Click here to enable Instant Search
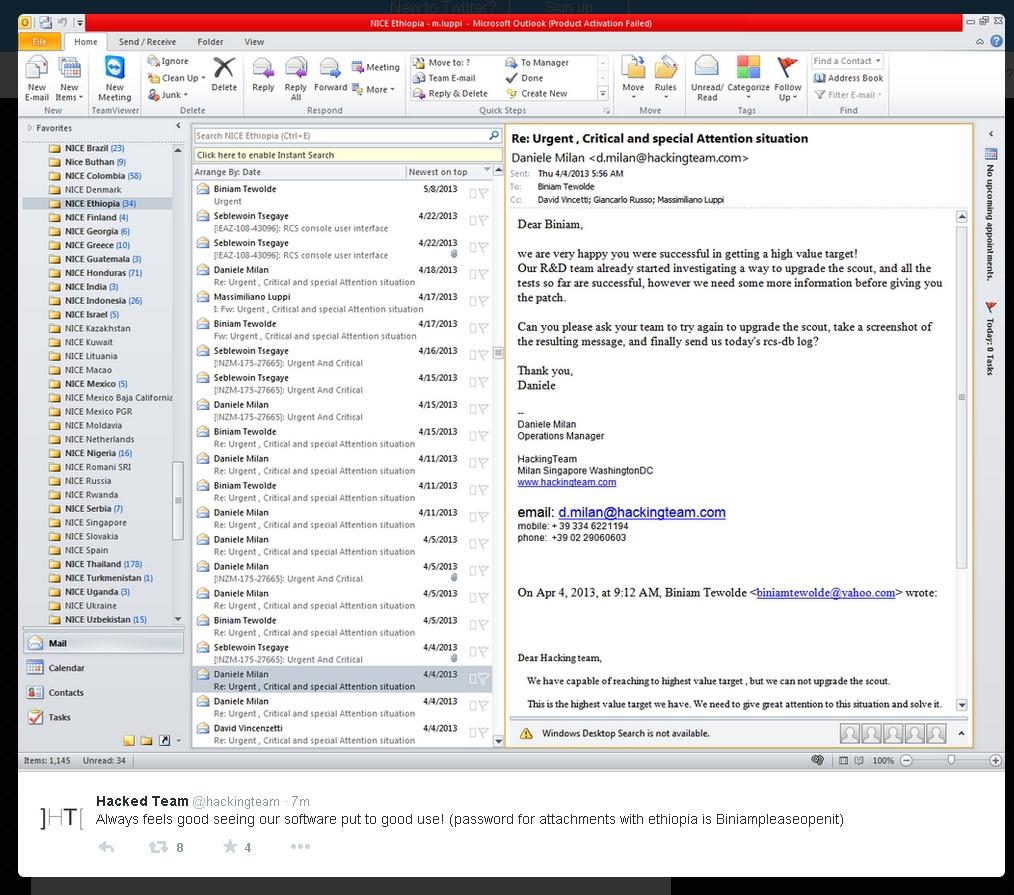This screenshot has width=1014, height=895. (x=348, y=155)
